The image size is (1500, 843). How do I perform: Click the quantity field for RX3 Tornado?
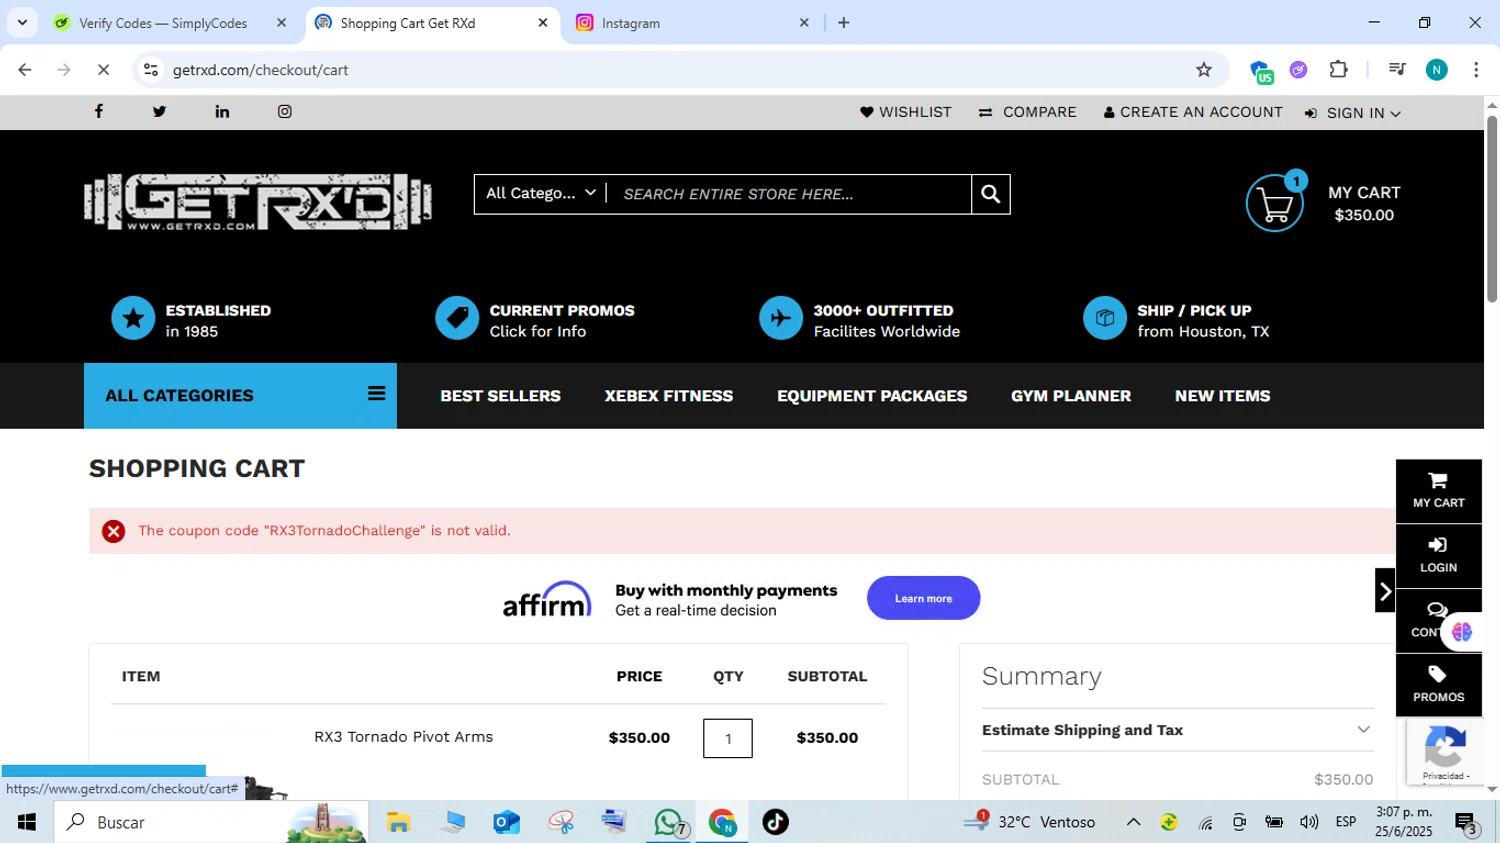[x=728, y=738]
